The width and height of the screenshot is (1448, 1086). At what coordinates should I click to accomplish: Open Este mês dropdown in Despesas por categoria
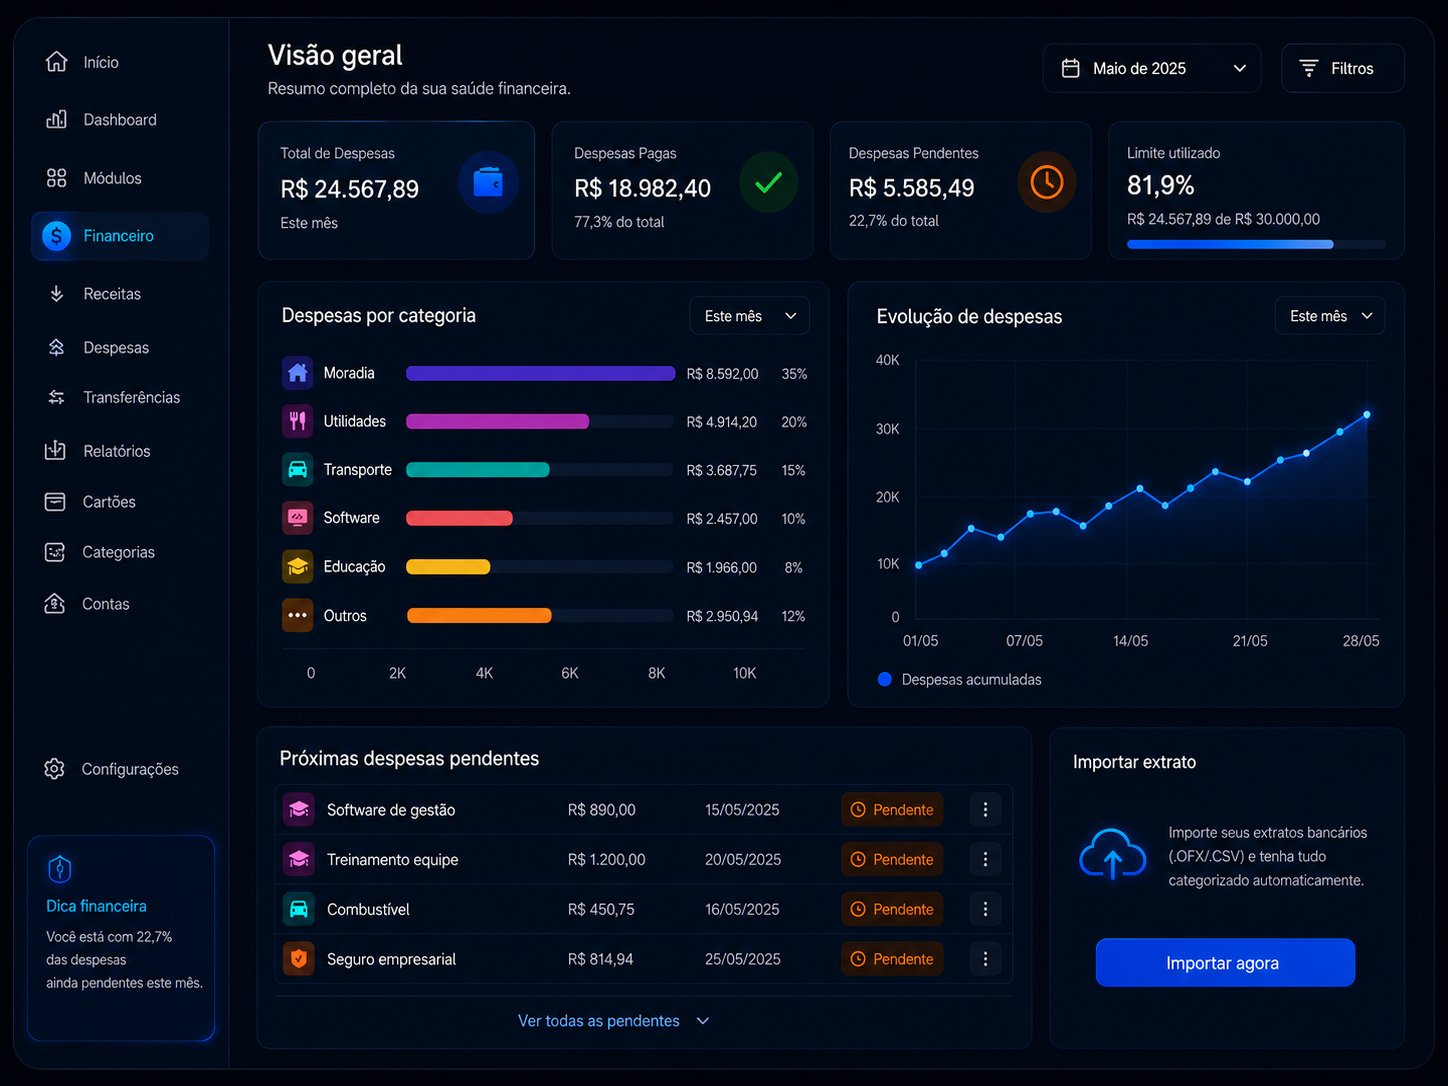749,316
